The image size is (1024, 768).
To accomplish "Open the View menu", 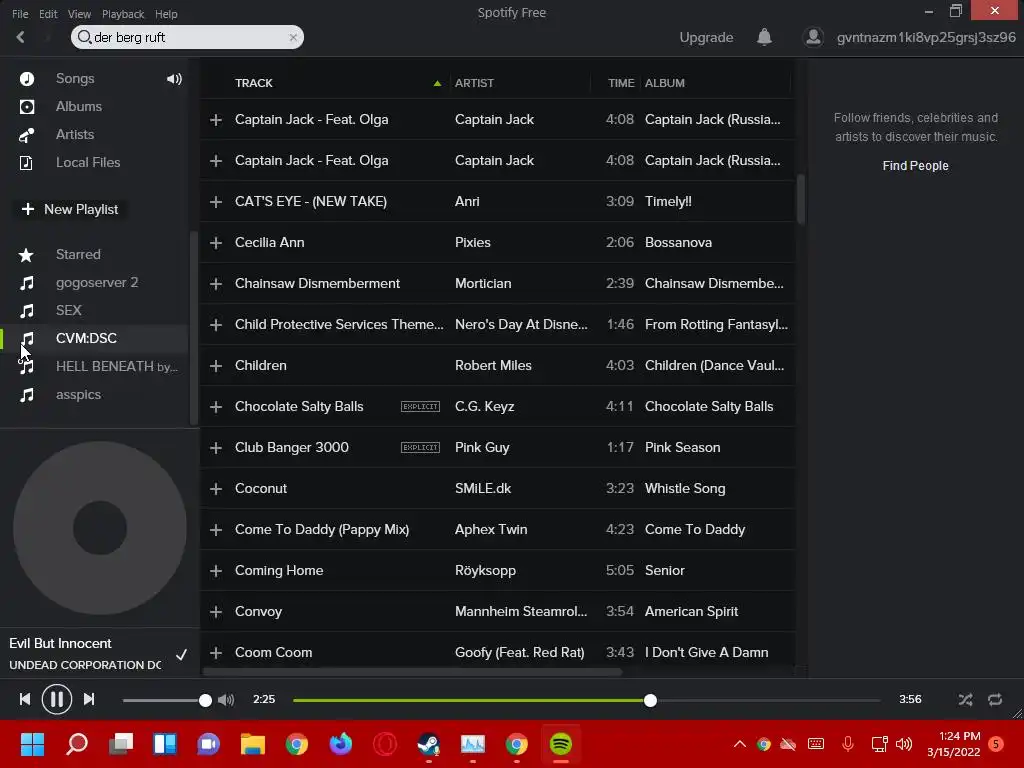I will click(x=79, y=14).
